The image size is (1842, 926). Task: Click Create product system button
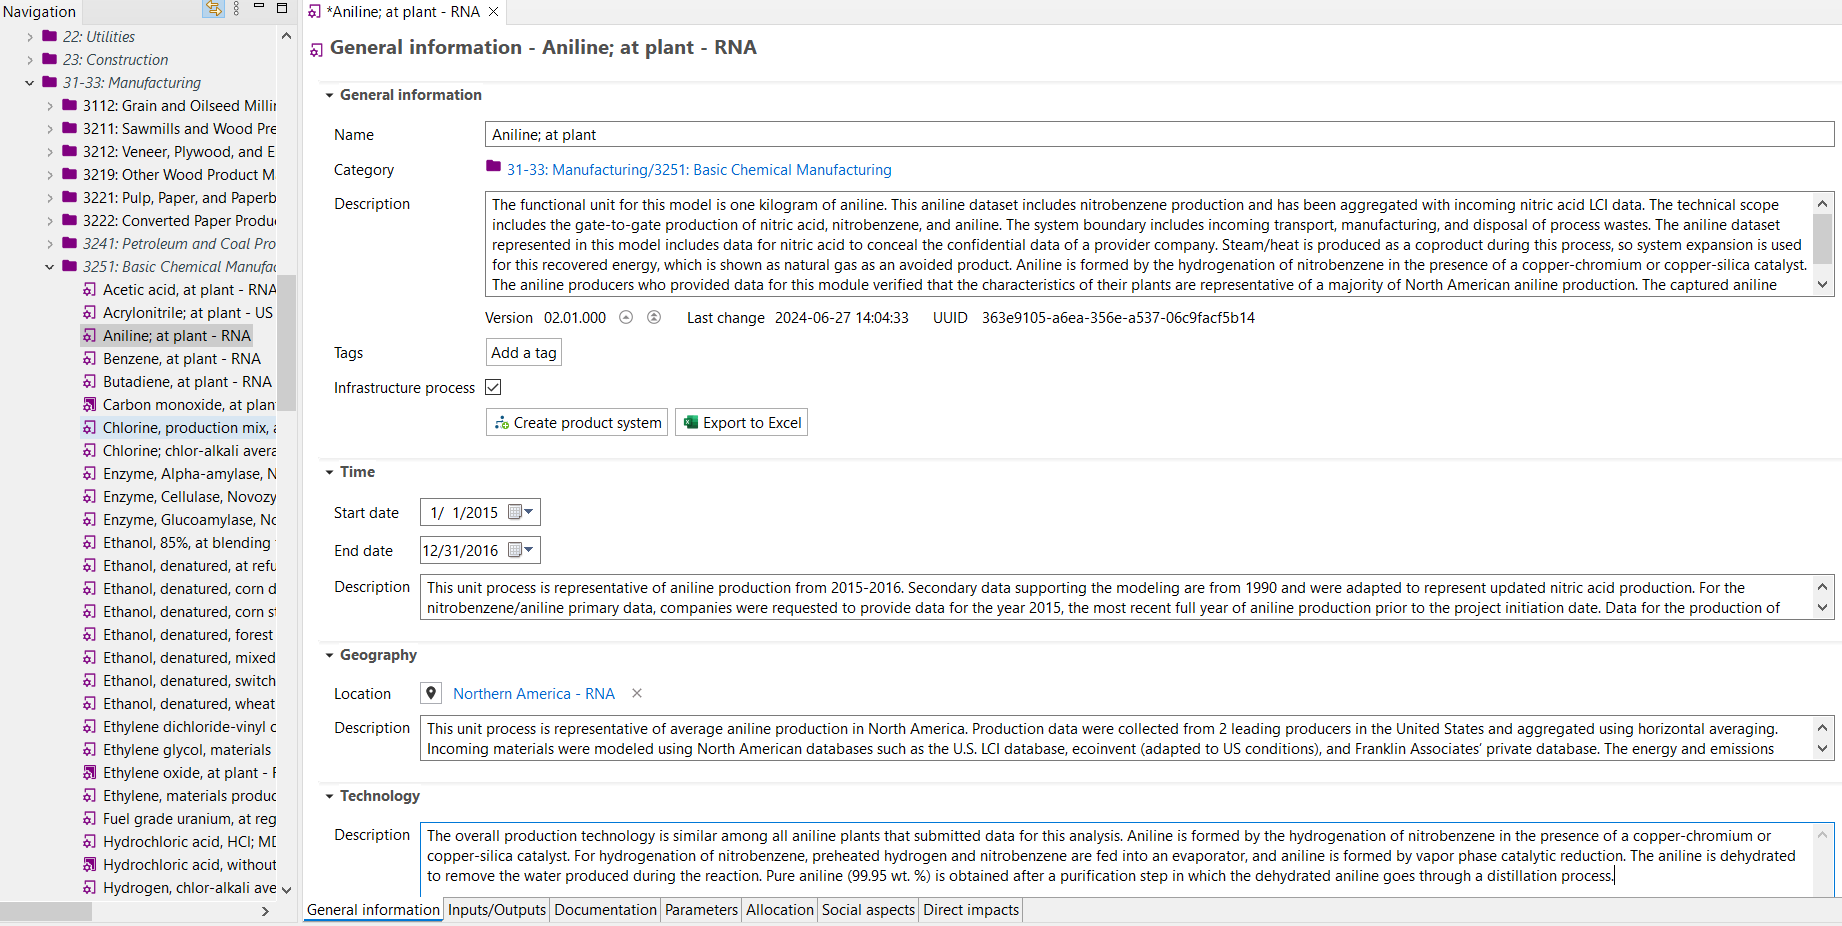(577, 422)
